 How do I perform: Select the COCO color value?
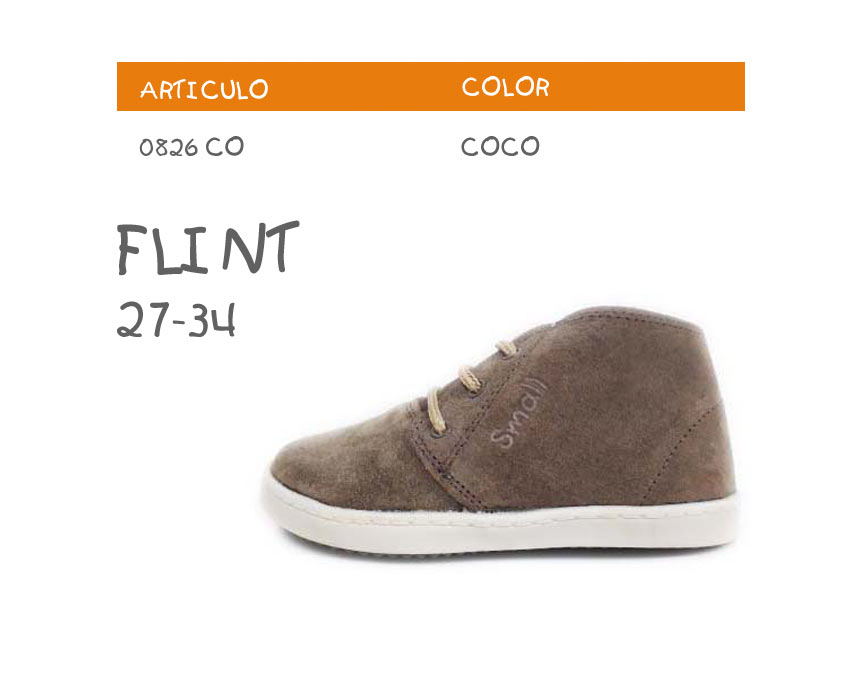tap(500, 146)
